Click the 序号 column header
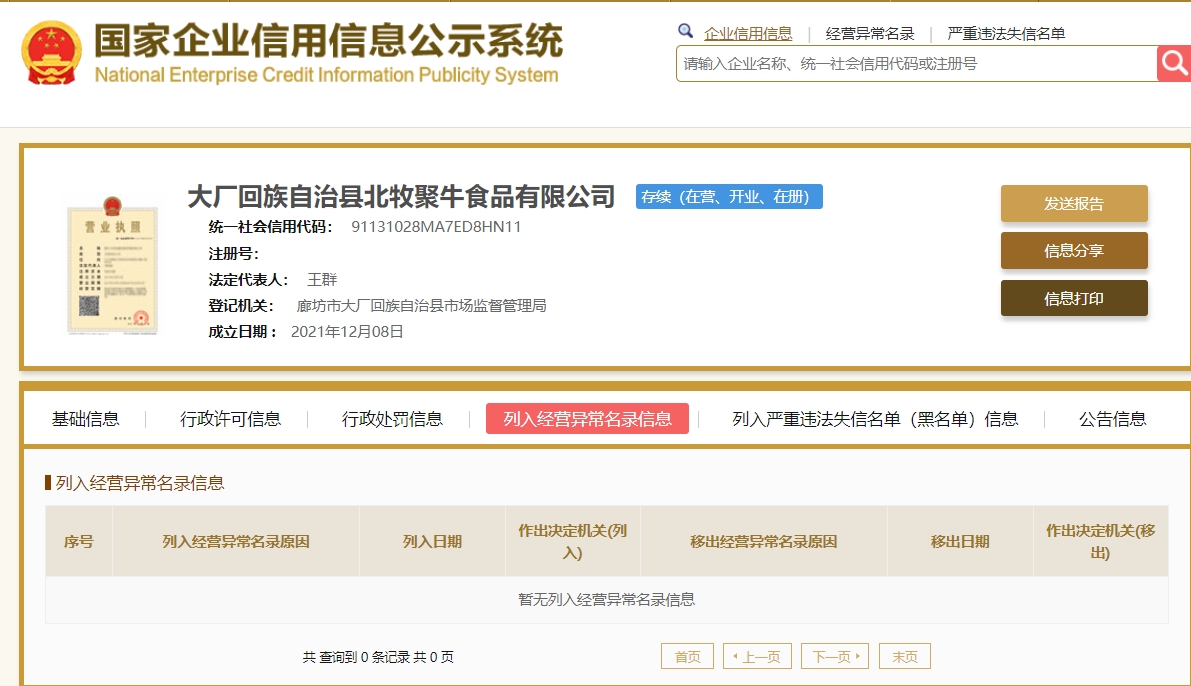1191x686 pixels. click(79, 542)
